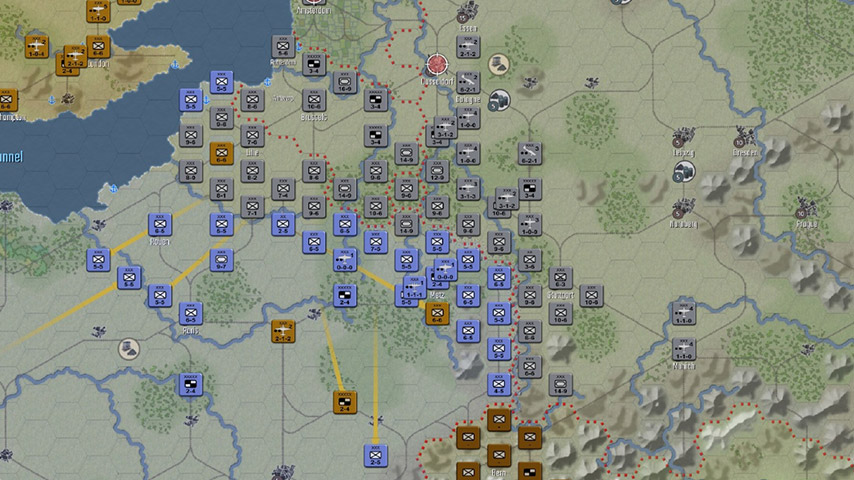Select grey 3-6 infantry counter
854x480 pixels.
[x=530, y=260]
